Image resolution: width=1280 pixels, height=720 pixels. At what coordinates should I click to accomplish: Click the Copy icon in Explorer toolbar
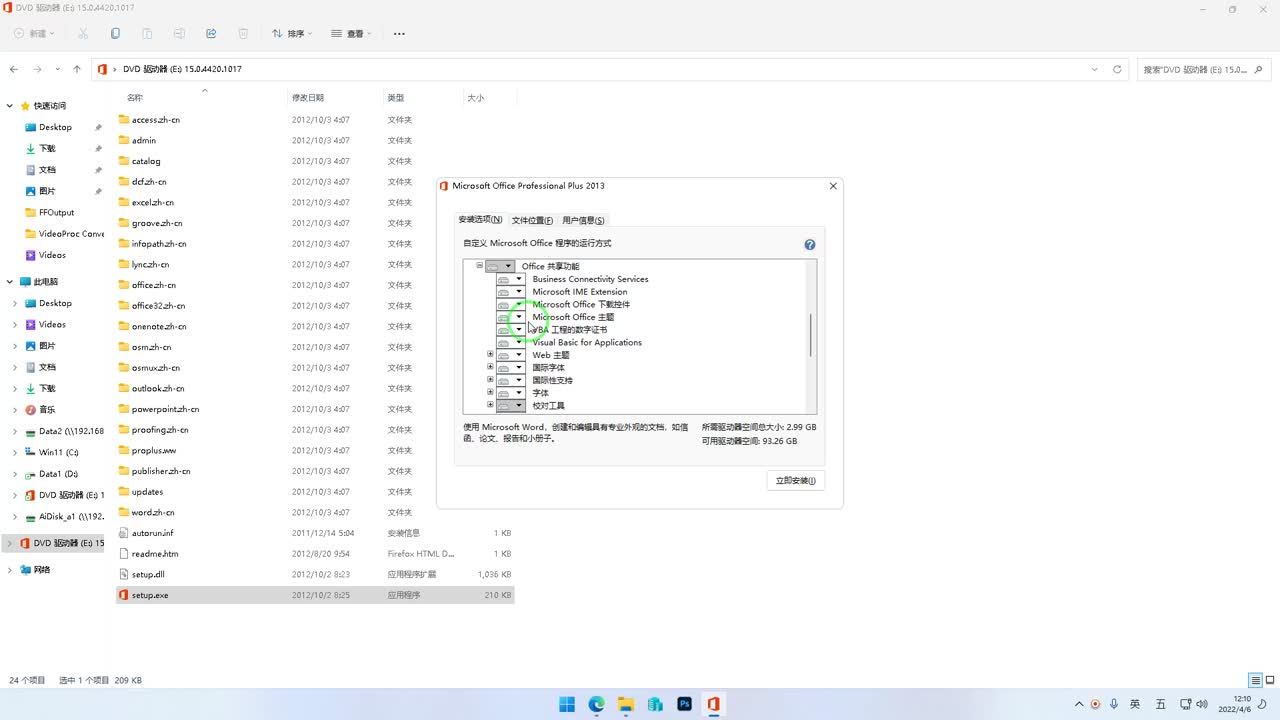pyautogui.click(x=115, y=34)
